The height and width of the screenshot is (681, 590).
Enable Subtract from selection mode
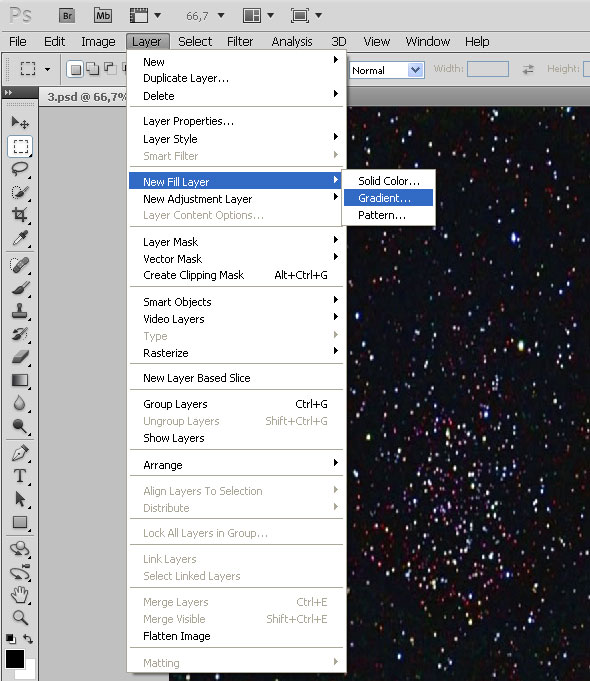(109, 69)
